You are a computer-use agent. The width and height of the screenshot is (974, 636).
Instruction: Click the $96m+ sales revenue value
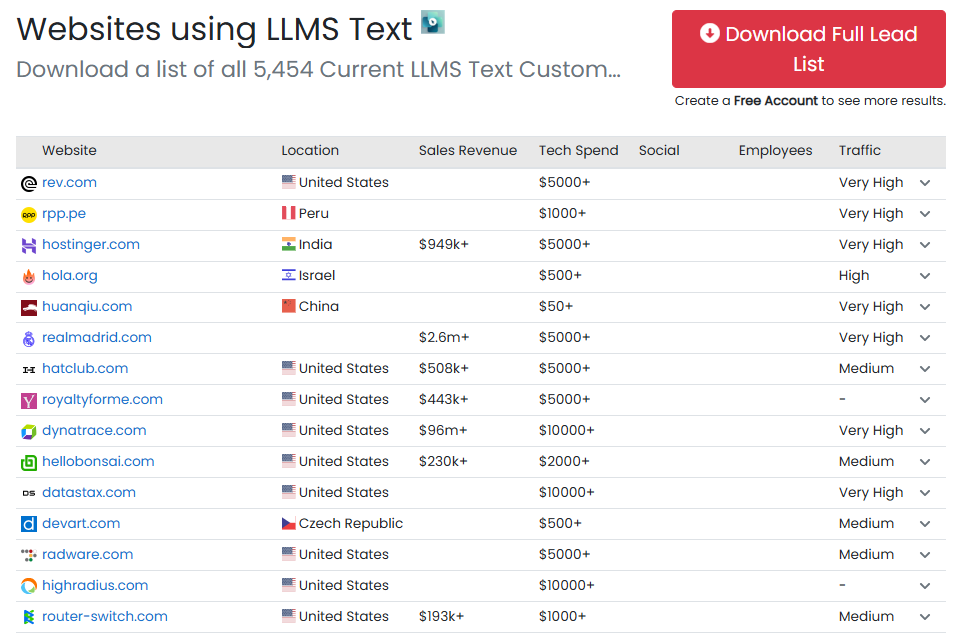(443, 430)
